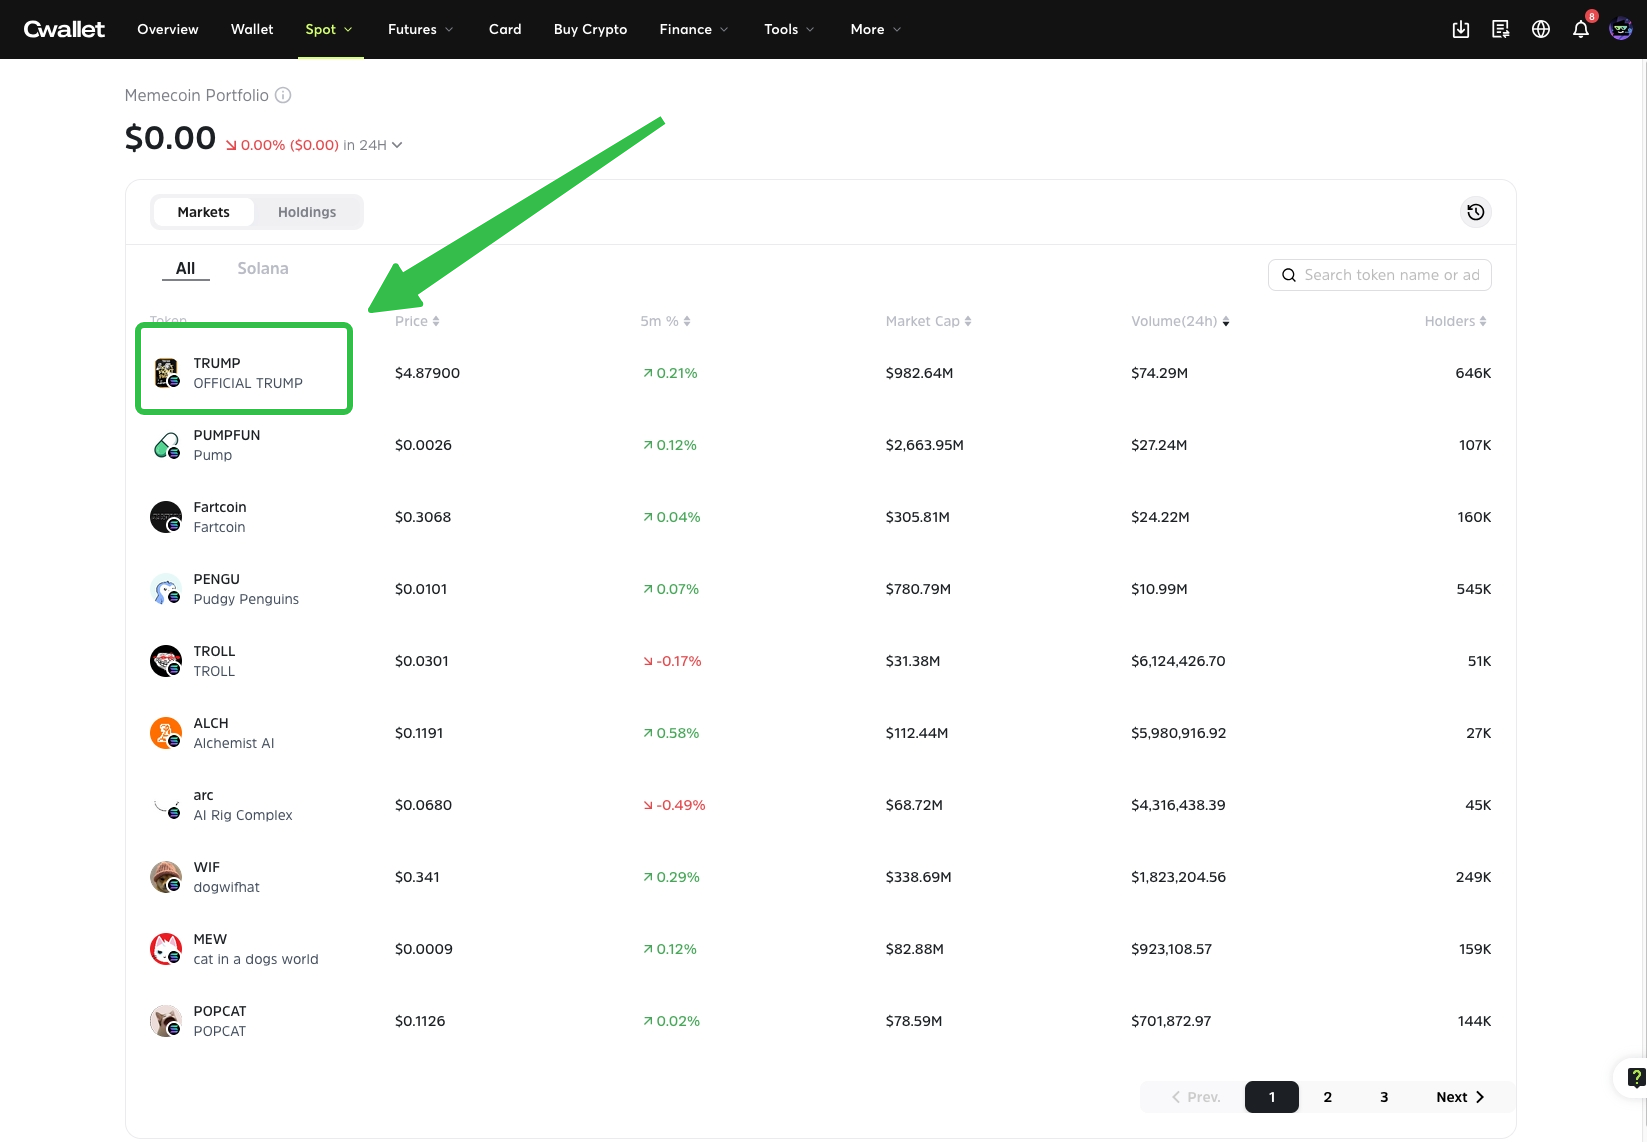The width and height of the screenshot is (1647, 1142).
Task: Expand the Futures menu
Action: [x=420, y=29]
